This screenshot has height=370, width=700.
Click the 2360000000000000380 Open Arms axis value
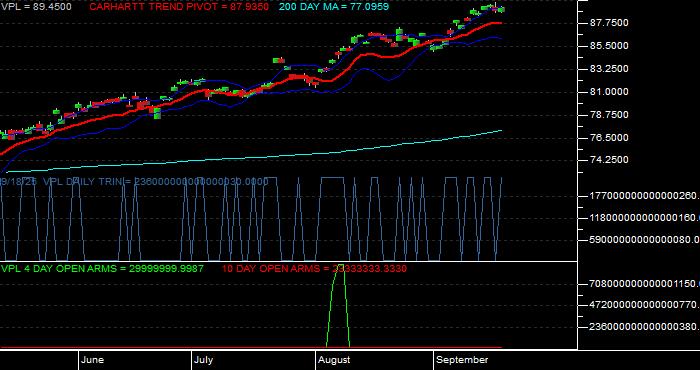click(645, 327)
